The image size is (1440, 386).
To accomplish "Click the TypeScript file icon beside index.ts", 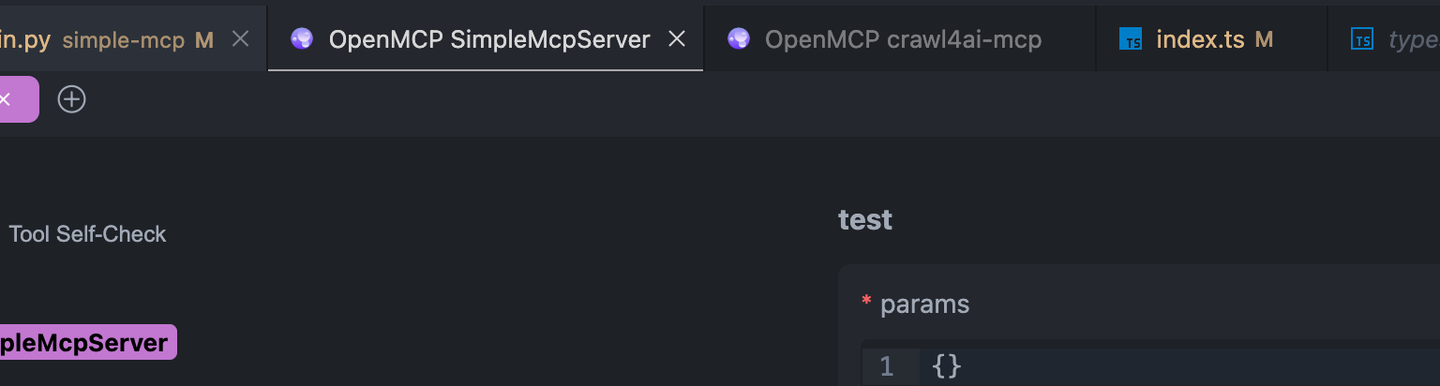I will point(1131,40).
